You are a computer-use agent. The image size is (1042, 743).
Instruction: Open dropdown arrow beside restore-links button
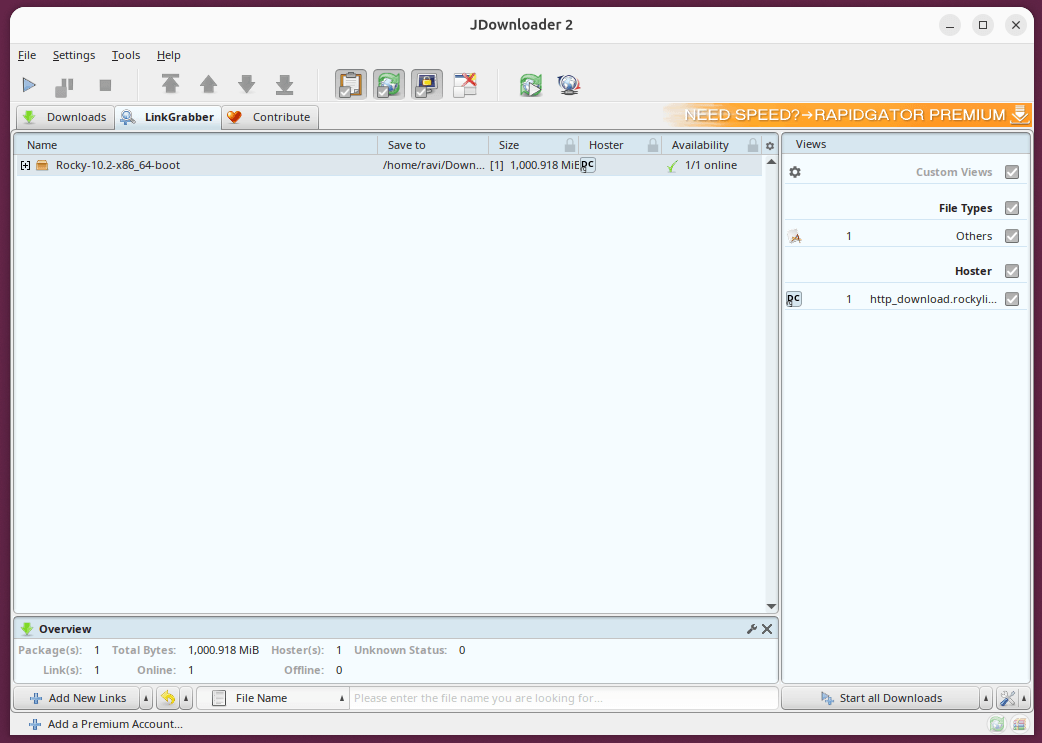click(x=186, y=698)
